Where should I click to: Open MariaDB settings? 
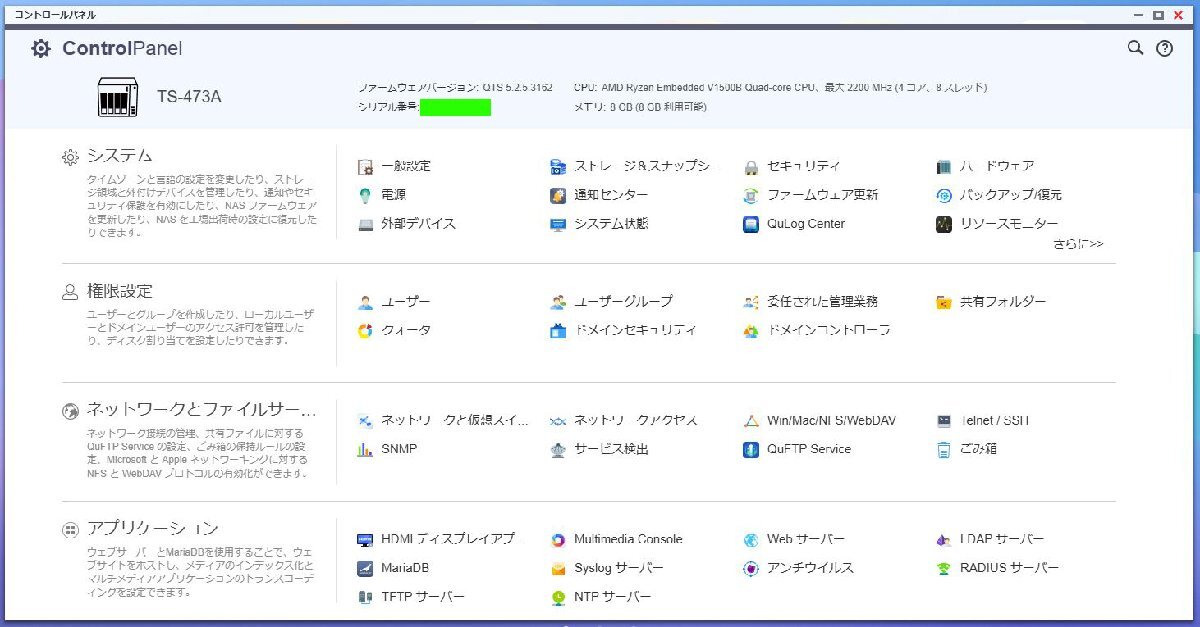tap(393, 568)
